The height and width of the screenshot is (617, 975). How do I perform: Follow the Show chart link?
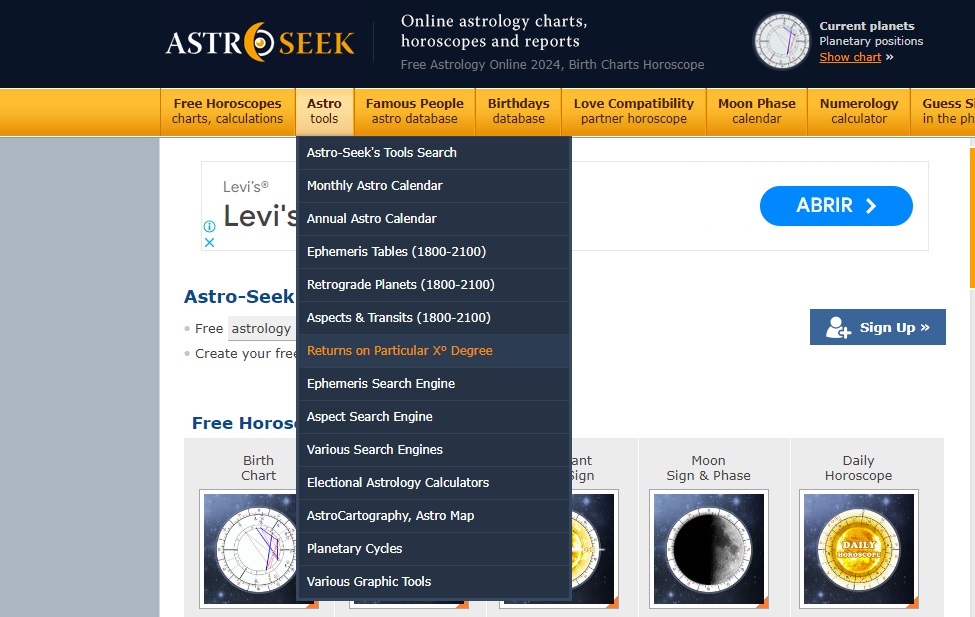(x=850, y=57)
